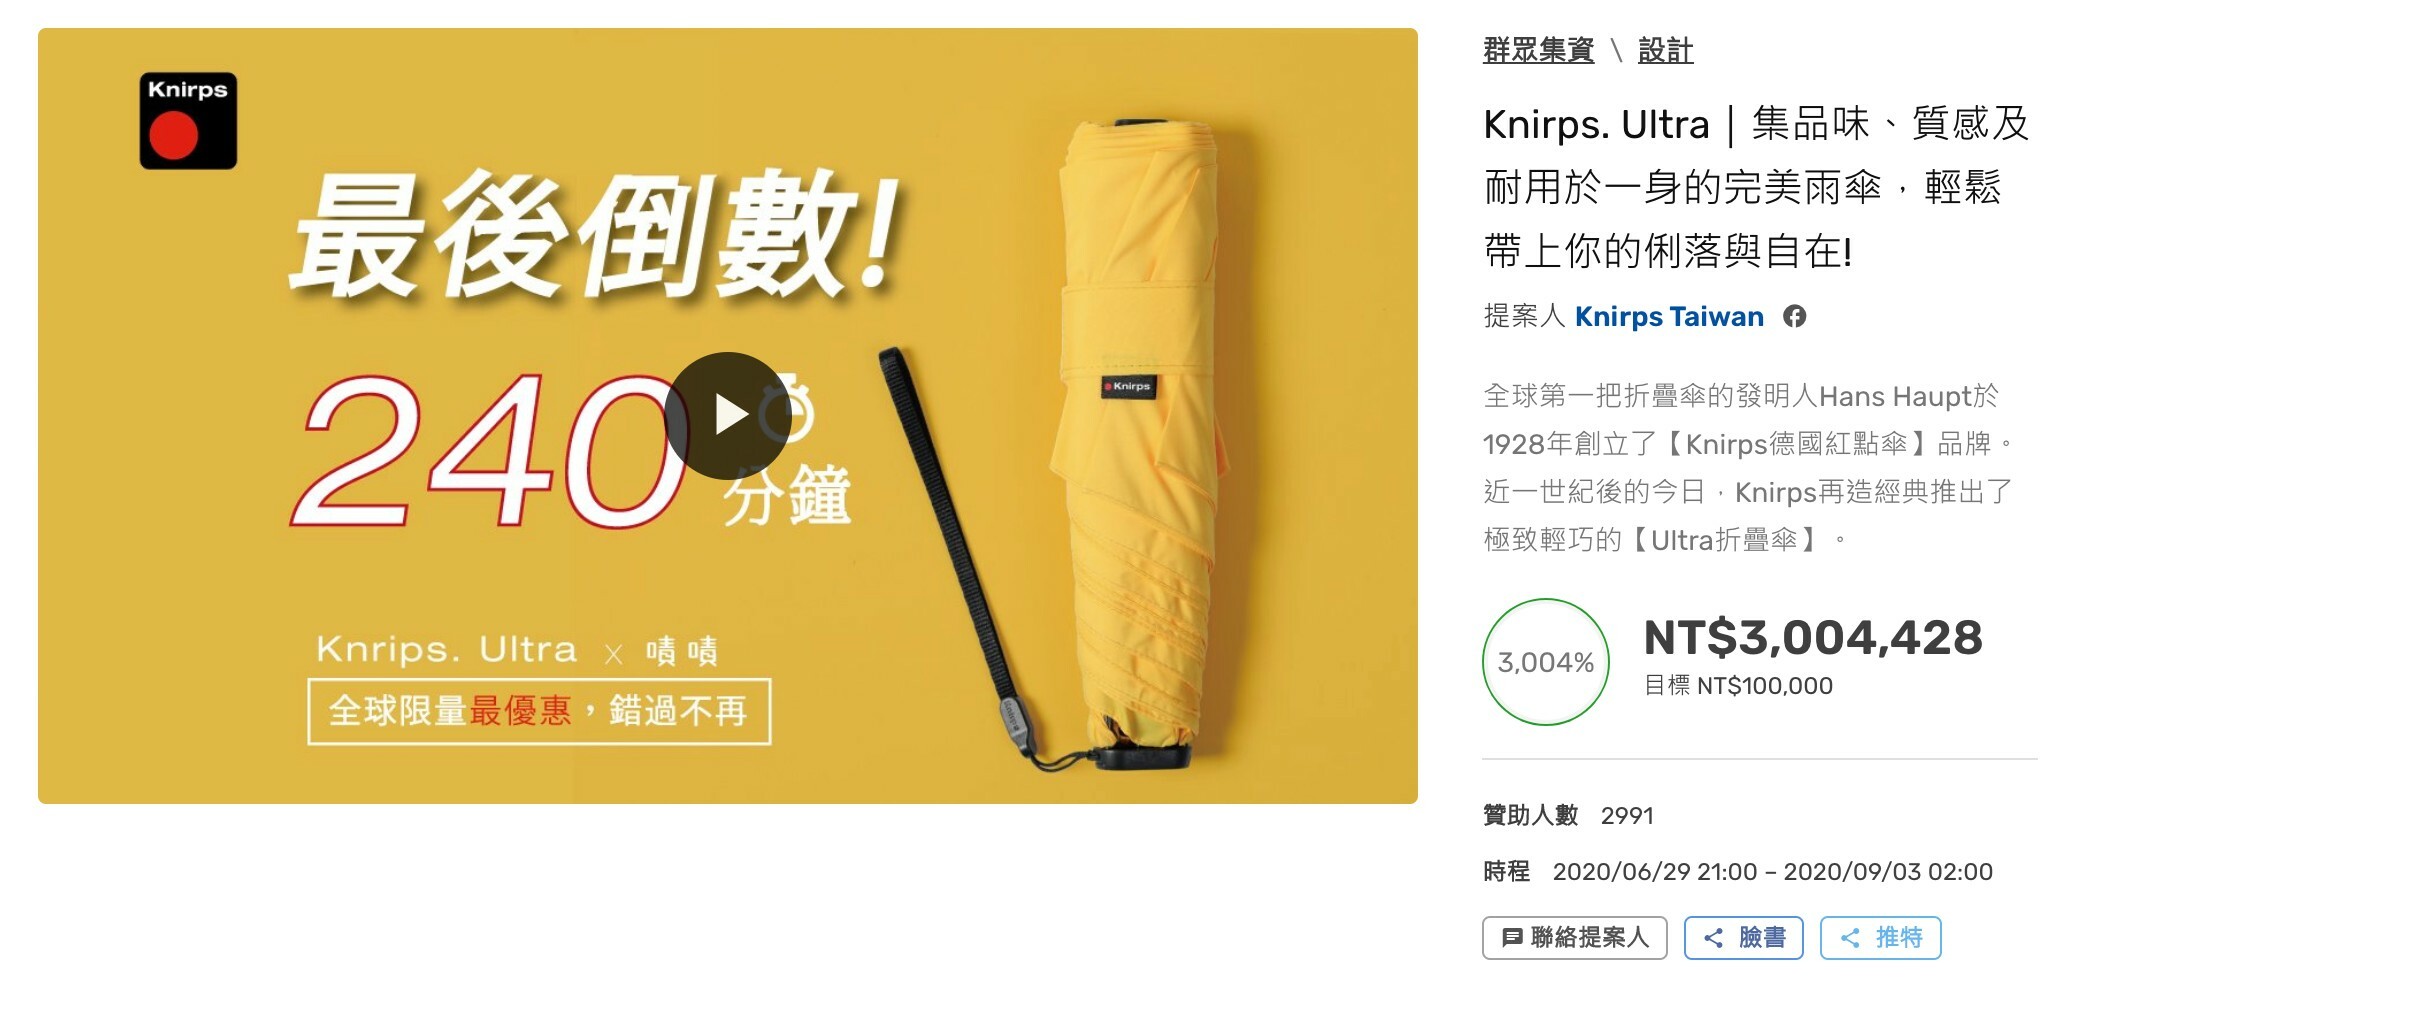Click the yellow folded umbrella image
This screenshot has height=1020, width=2416.
tap(1135, 440)
